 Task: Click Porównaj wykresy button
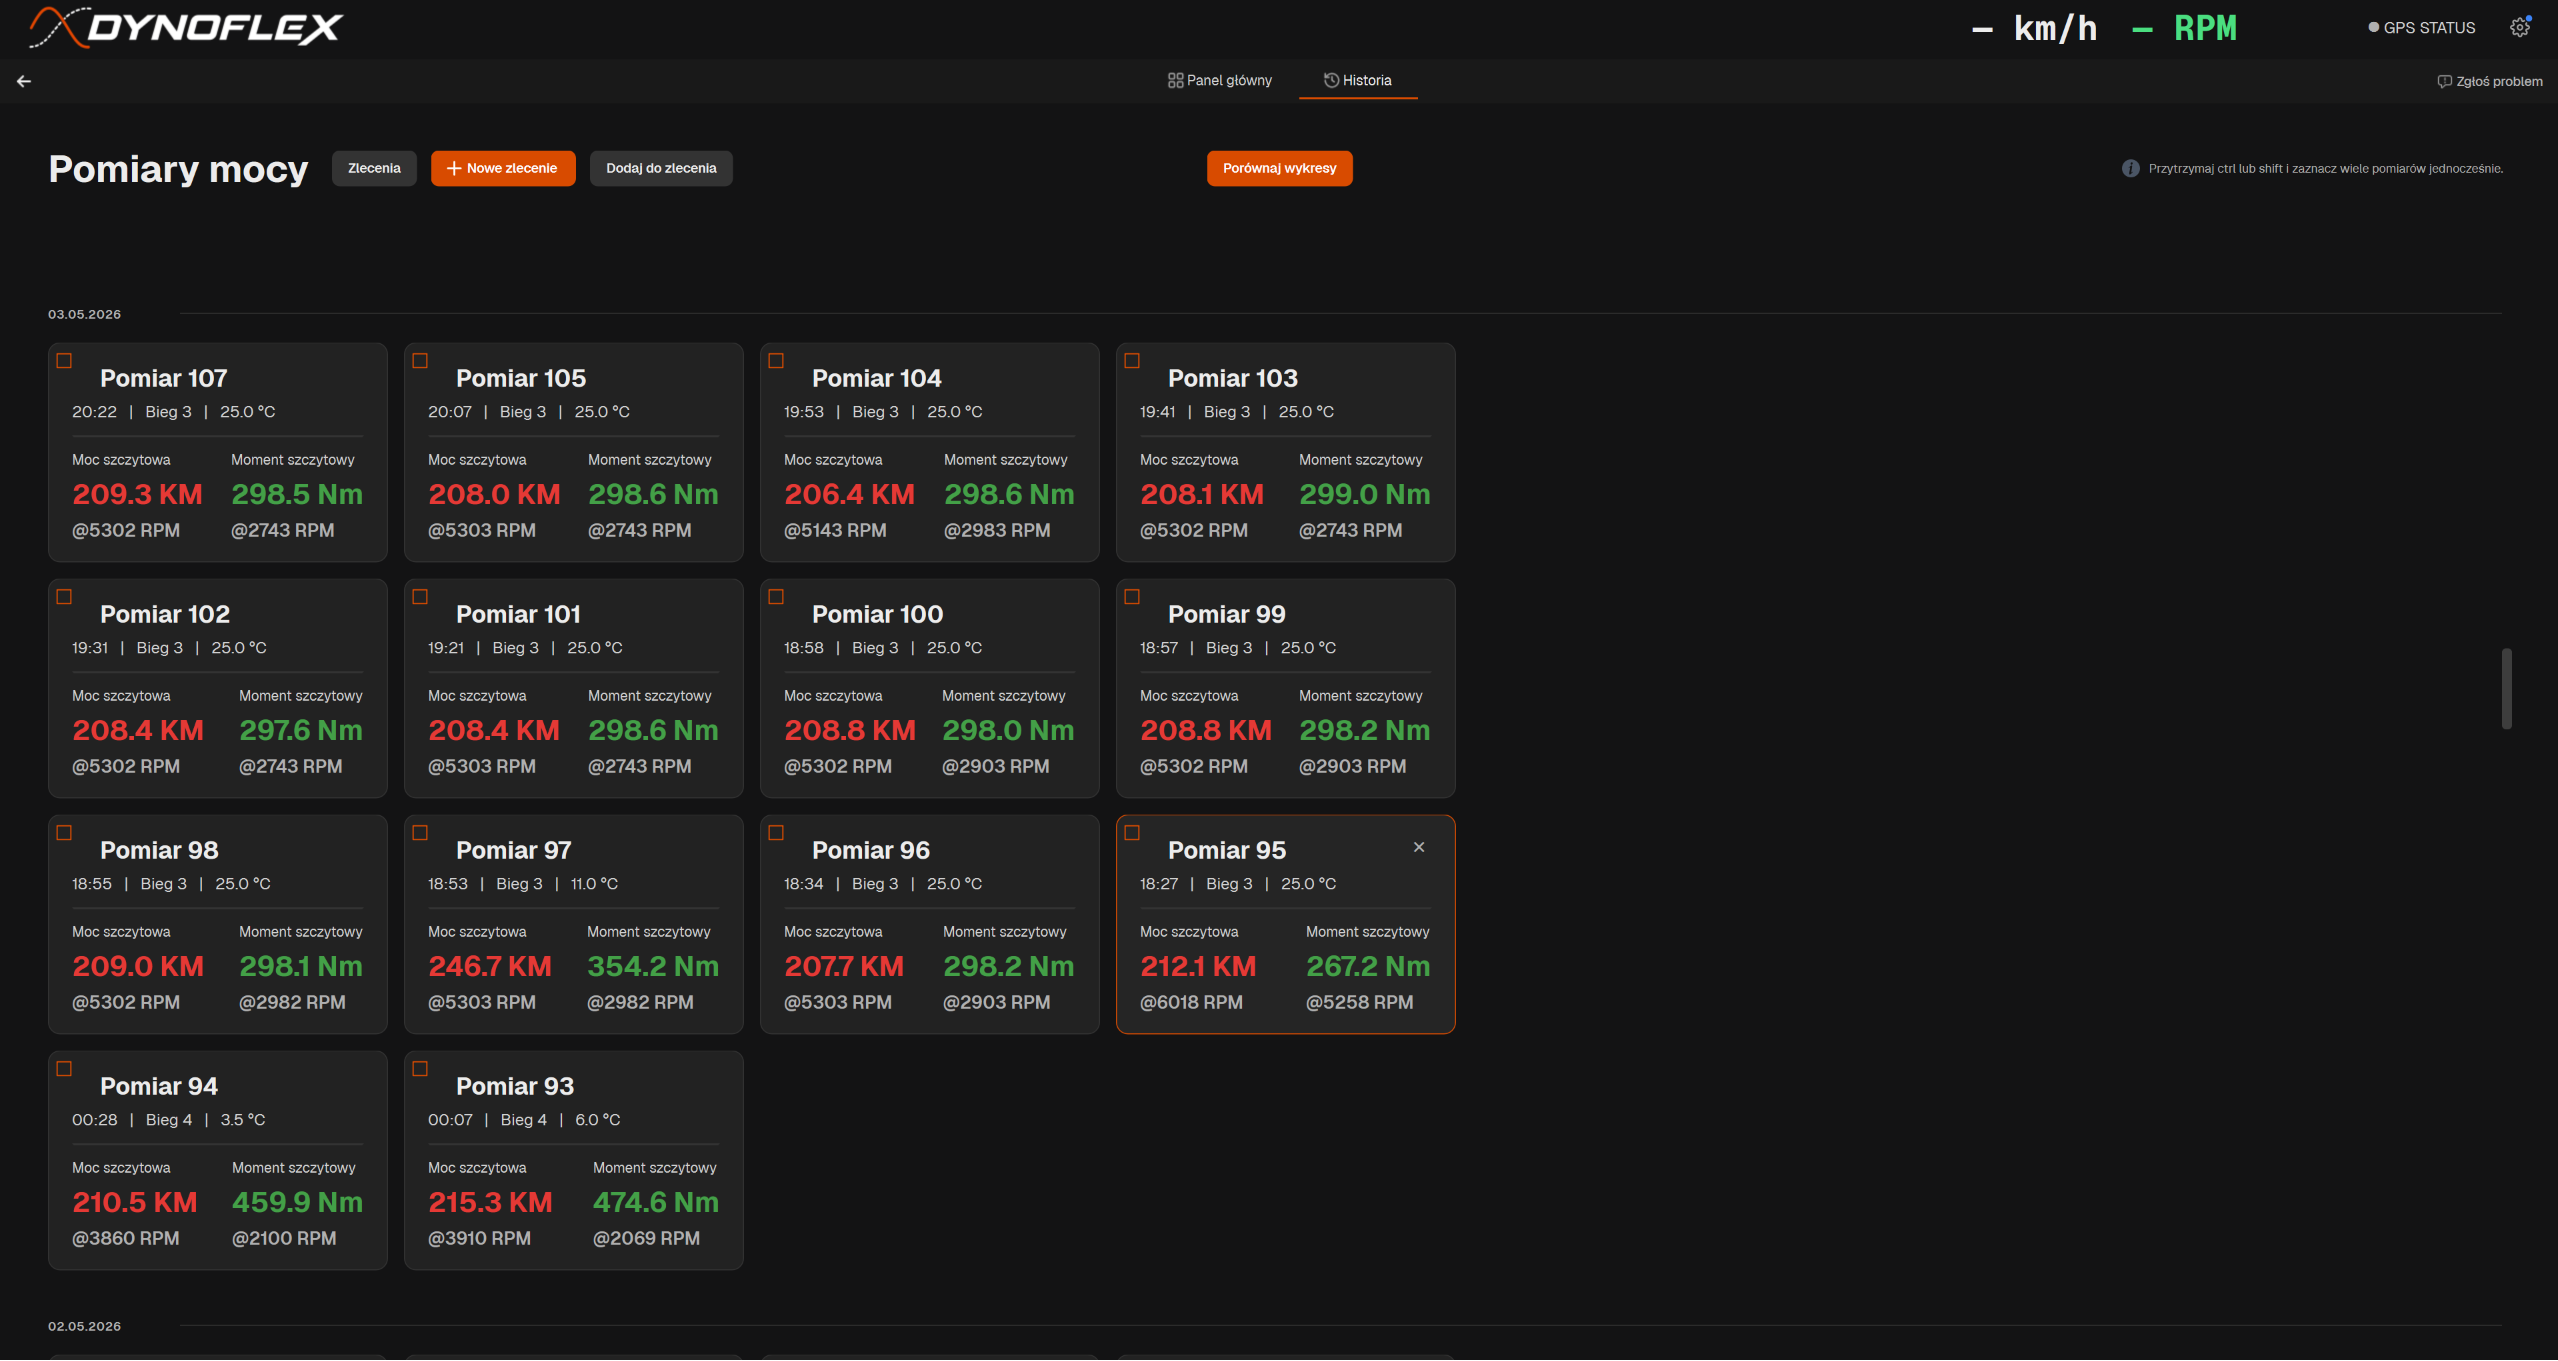pyautogui.click(x=1279, y=168)
